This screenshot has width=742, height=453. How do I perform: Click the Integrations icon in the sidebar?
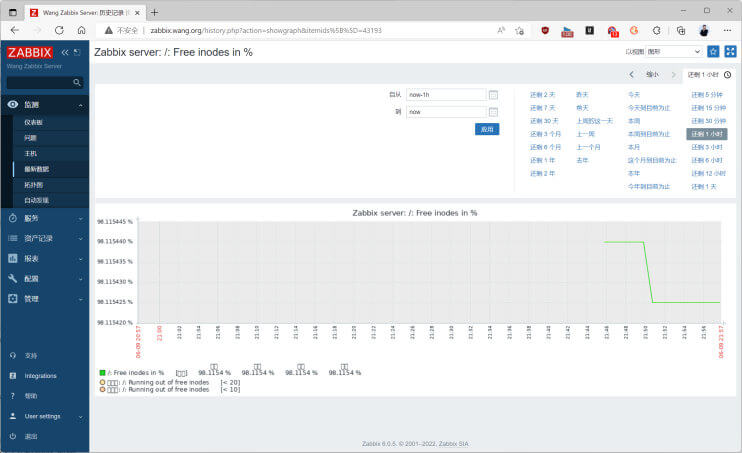coord(13,375)
